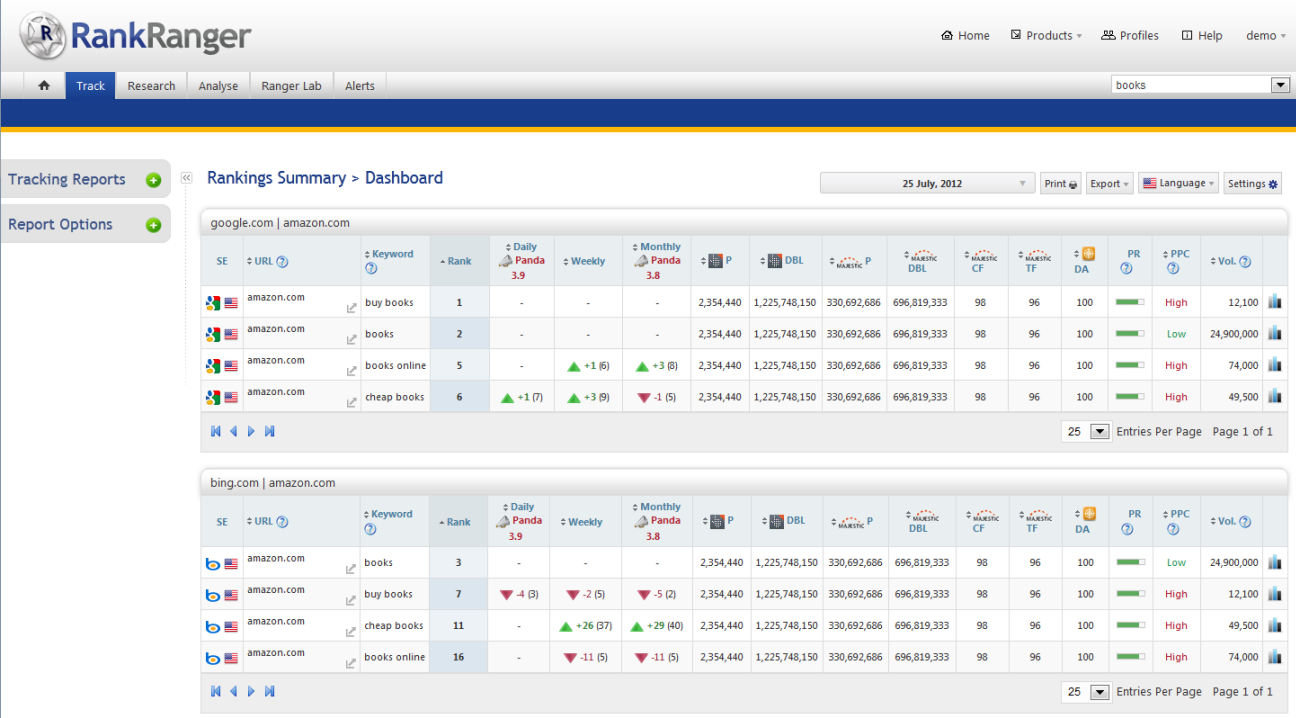Switch to the Research tab

click(x=151, y=86)
